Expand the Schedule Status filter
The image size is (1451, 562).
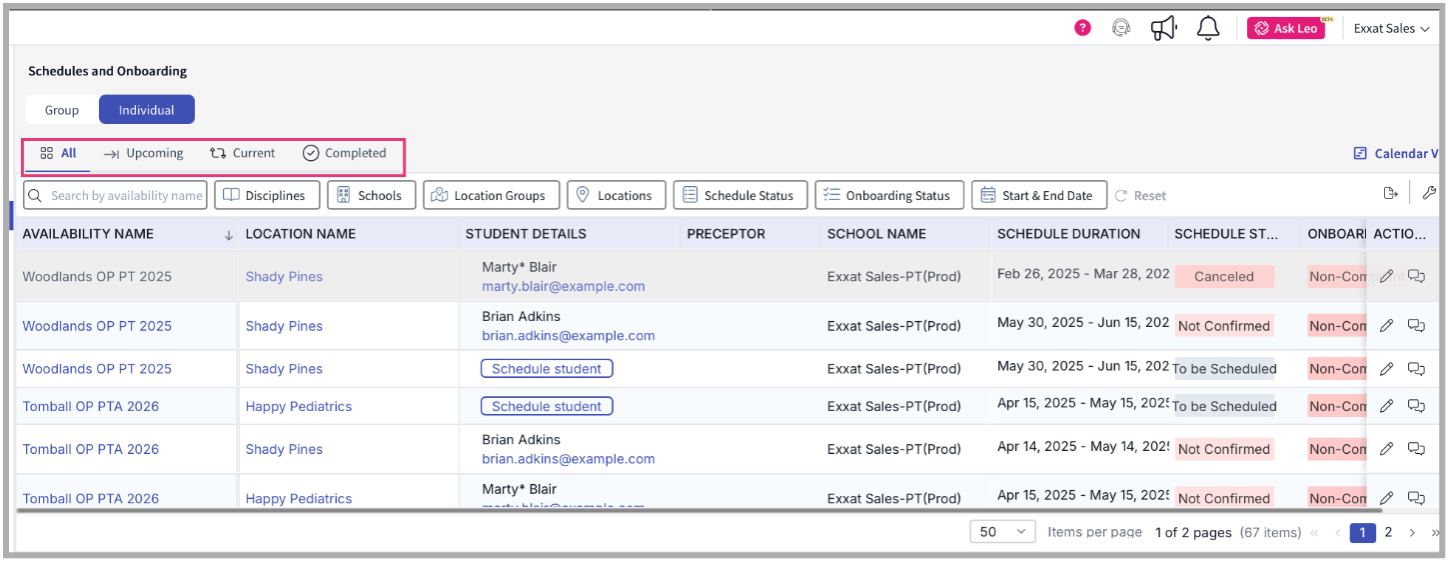(739, 196)
